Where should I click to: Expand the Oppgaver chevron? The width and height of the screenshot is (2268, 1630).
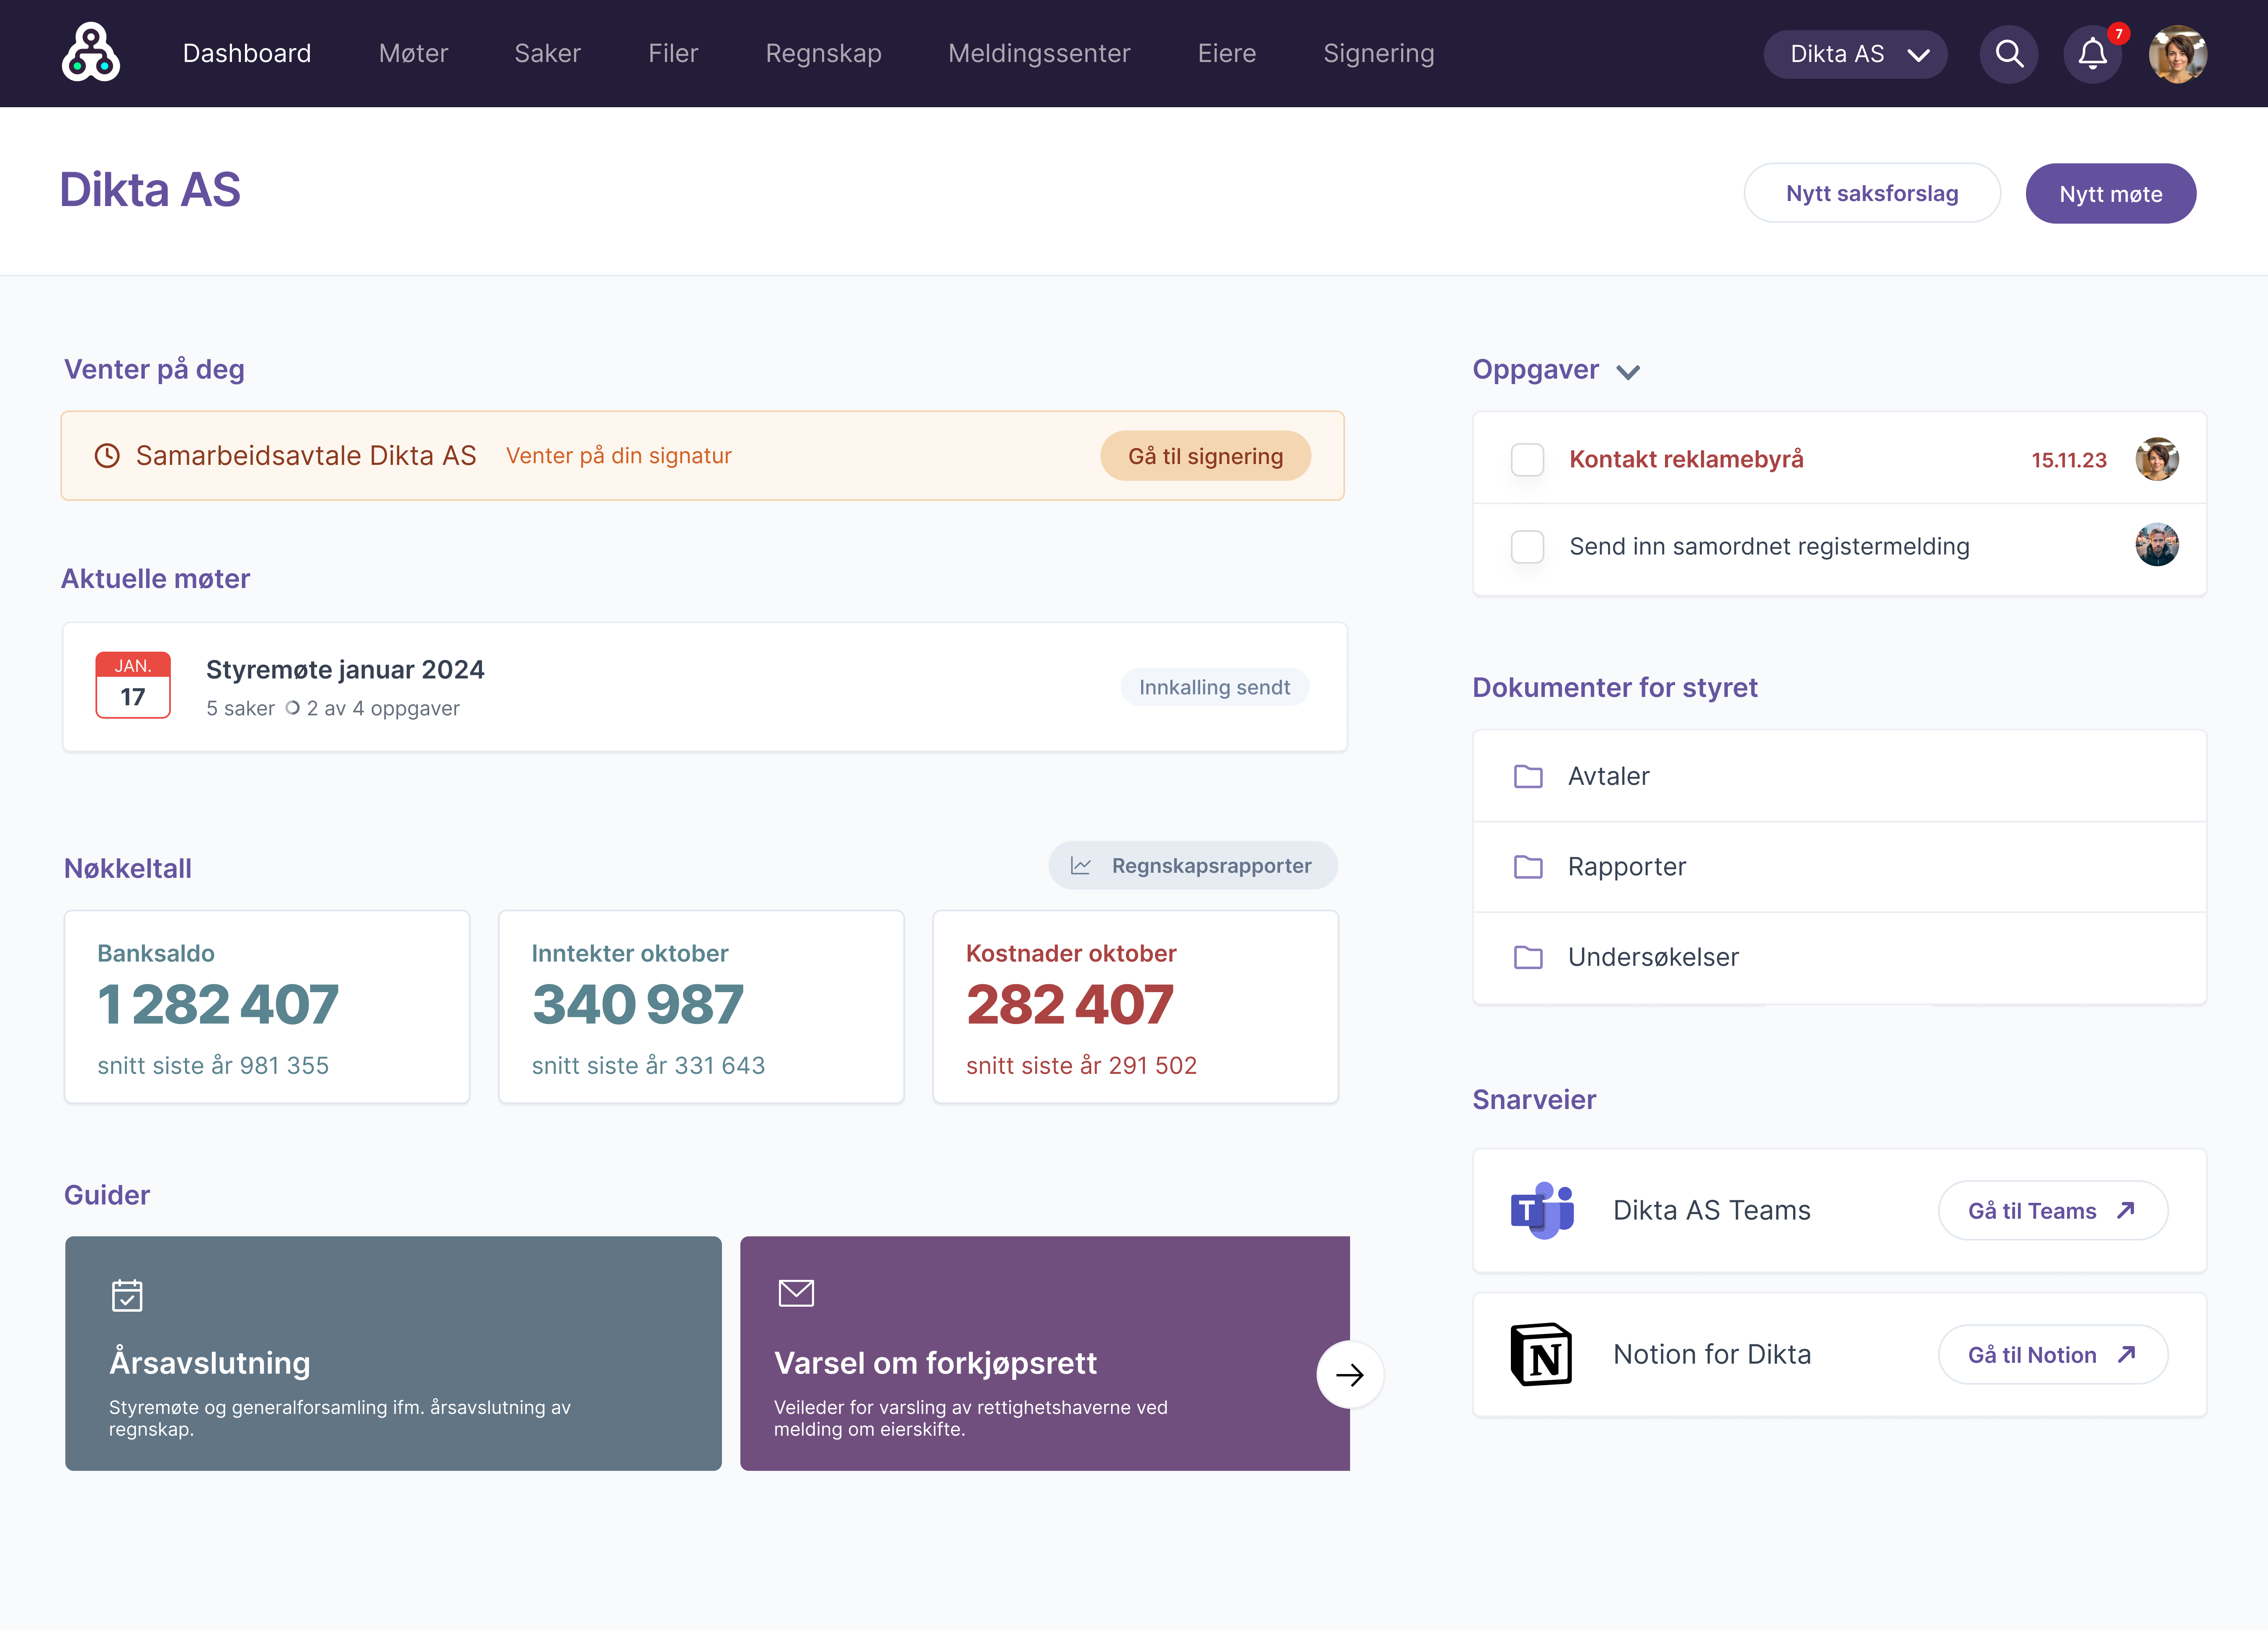click(1628, 372)
